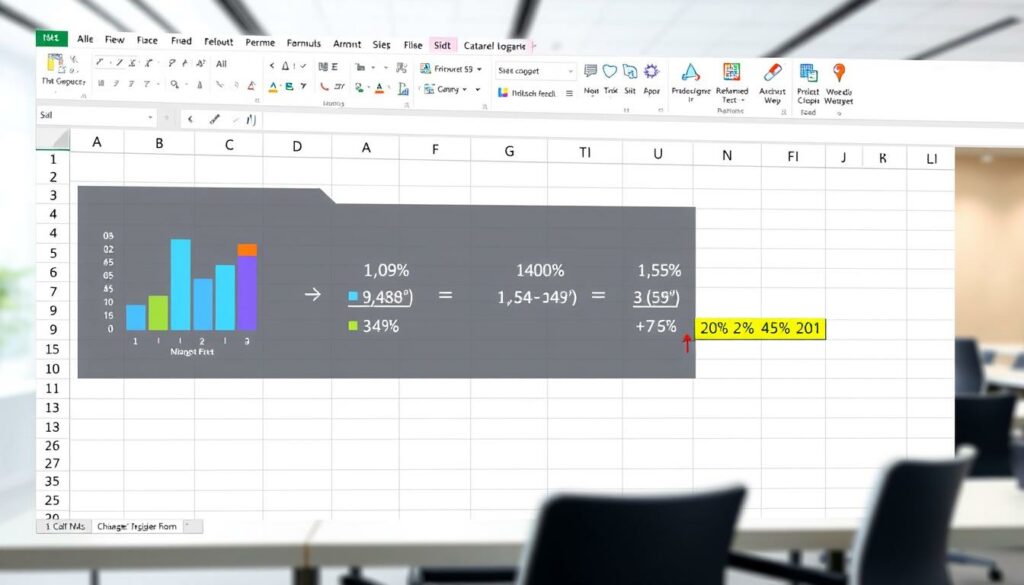The image size is (1024, 585).
Task: Click the yellow-underlined A font color icon
Action: [273, 87]
